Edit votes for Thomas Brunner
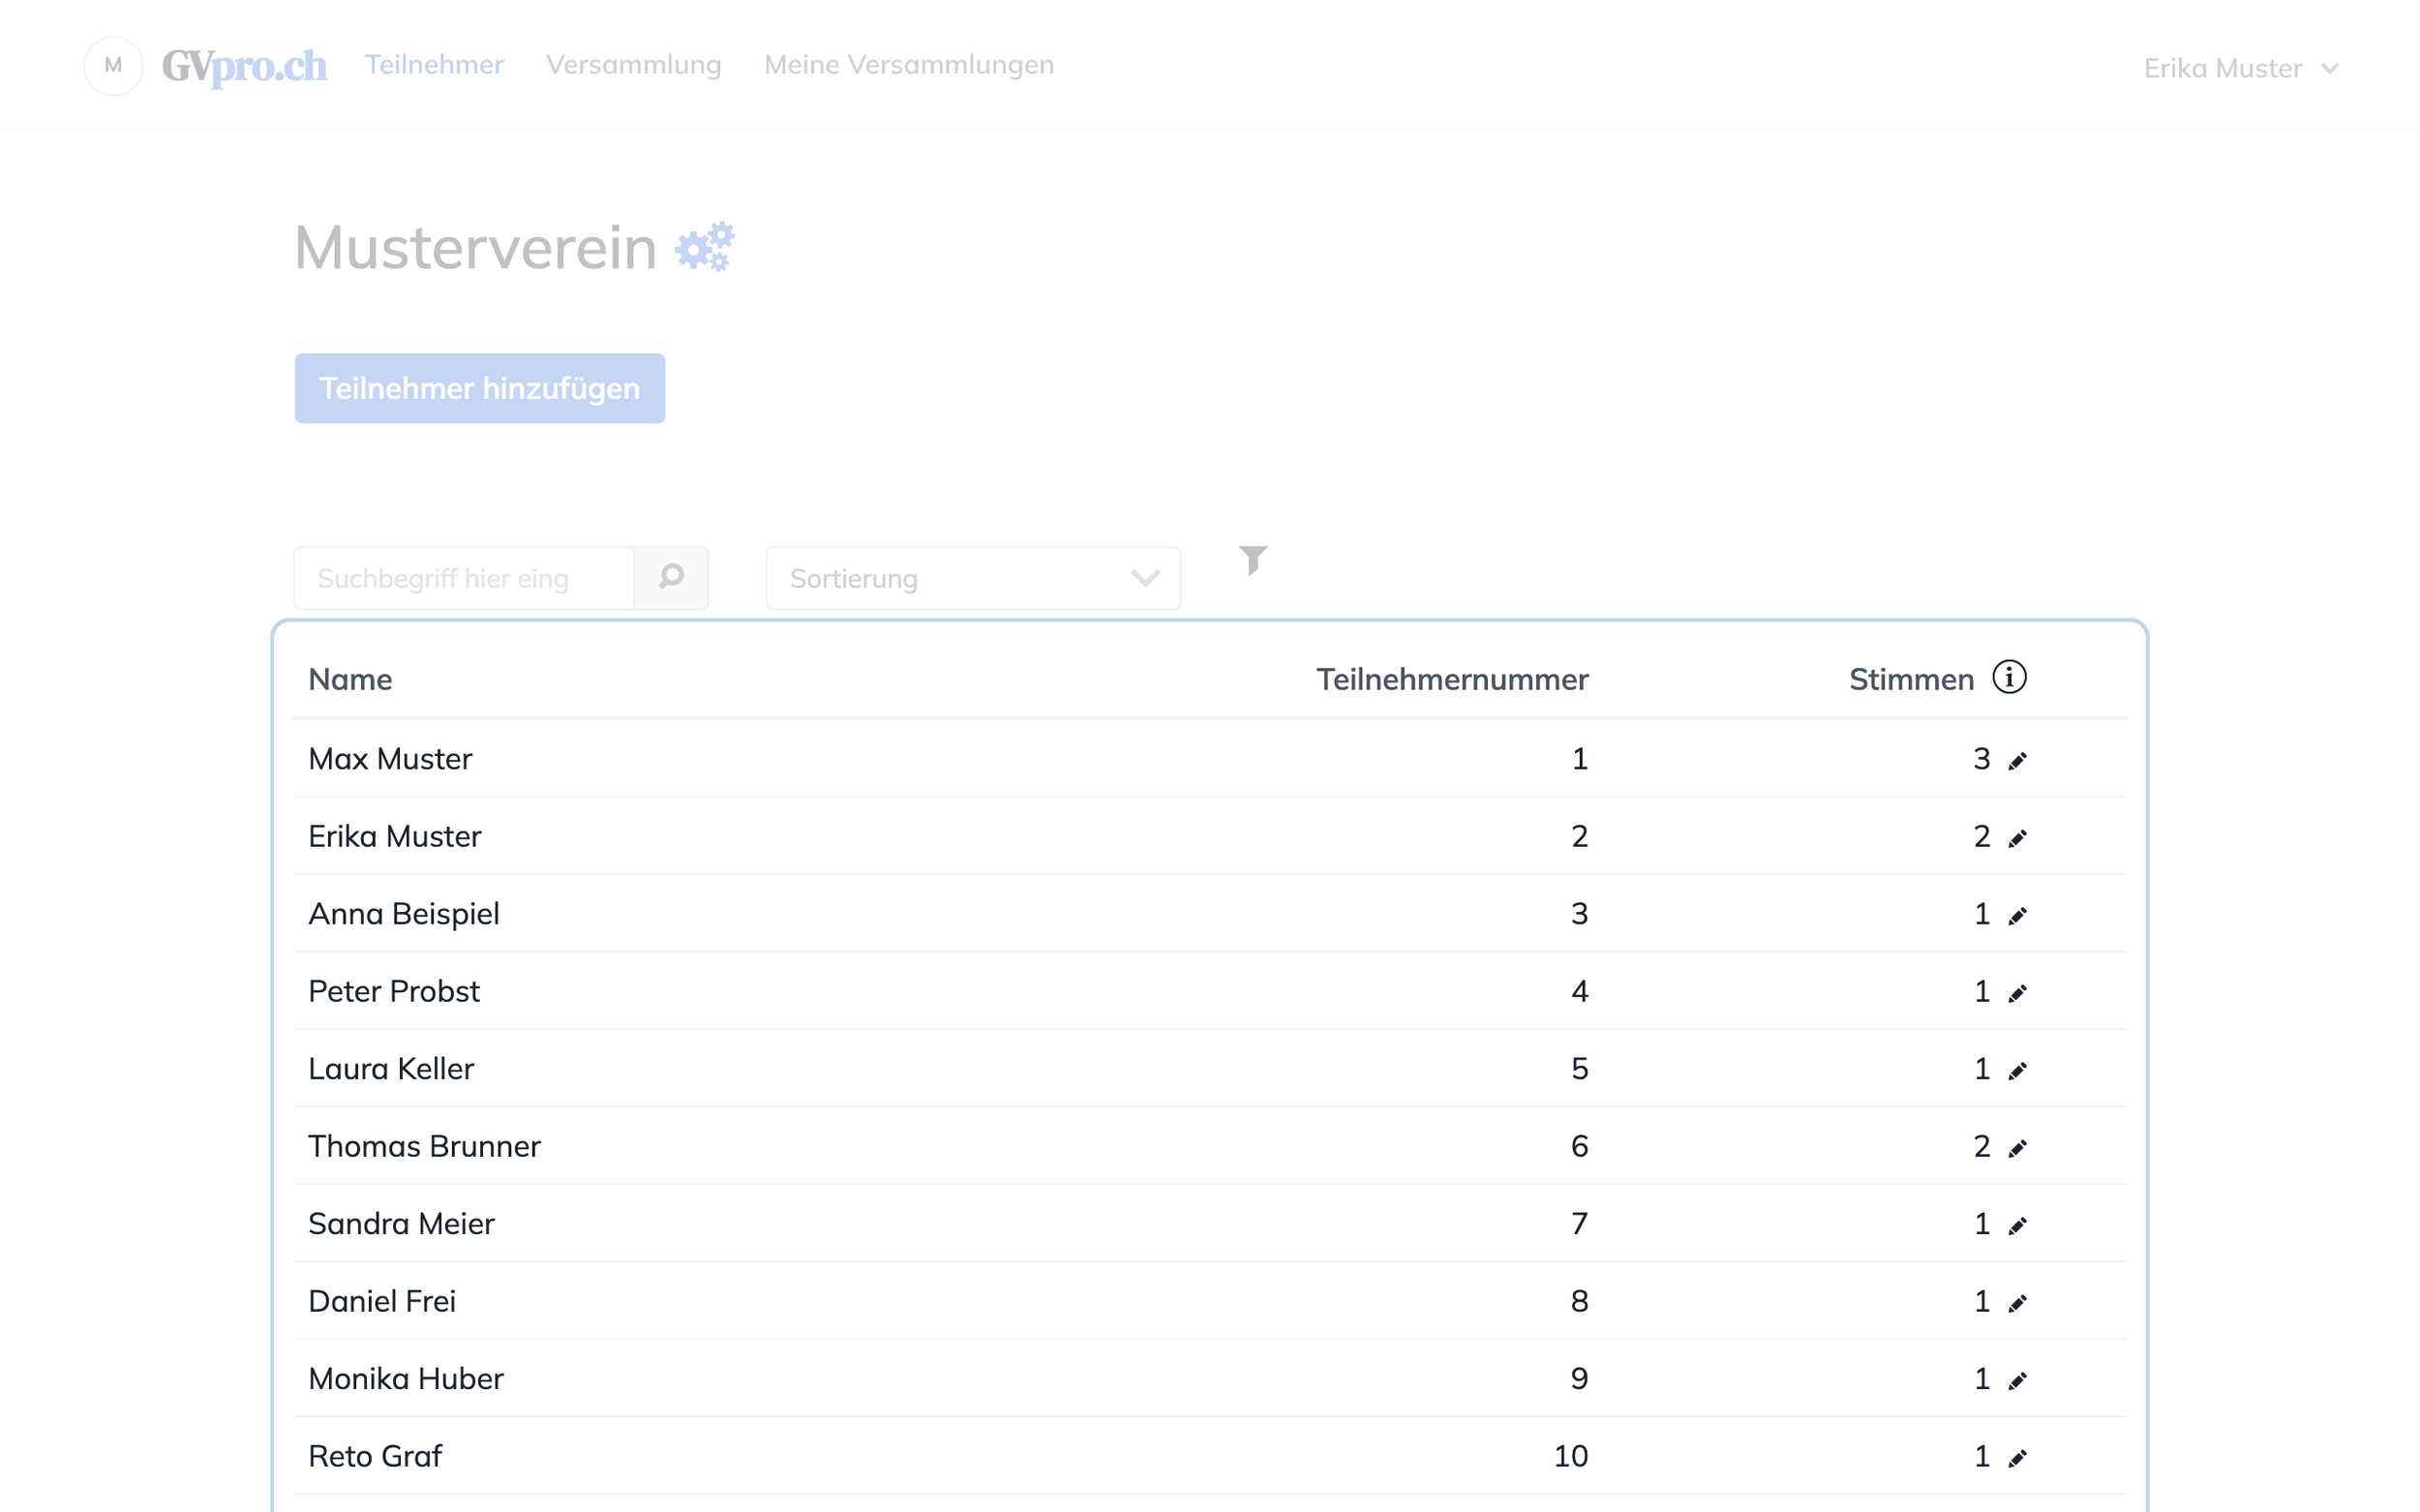Viewport: 2420px width, 1512px height. [x=2017, y=1148]
